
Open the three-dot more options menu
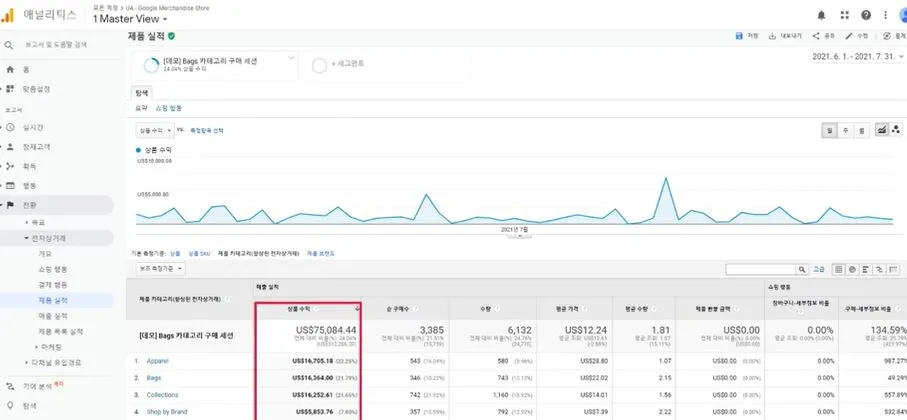point(886,15)
